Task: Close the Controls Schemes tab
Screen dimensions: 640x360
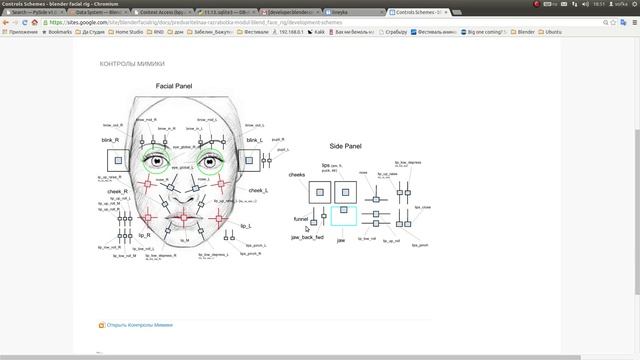Action: point(446,12)
